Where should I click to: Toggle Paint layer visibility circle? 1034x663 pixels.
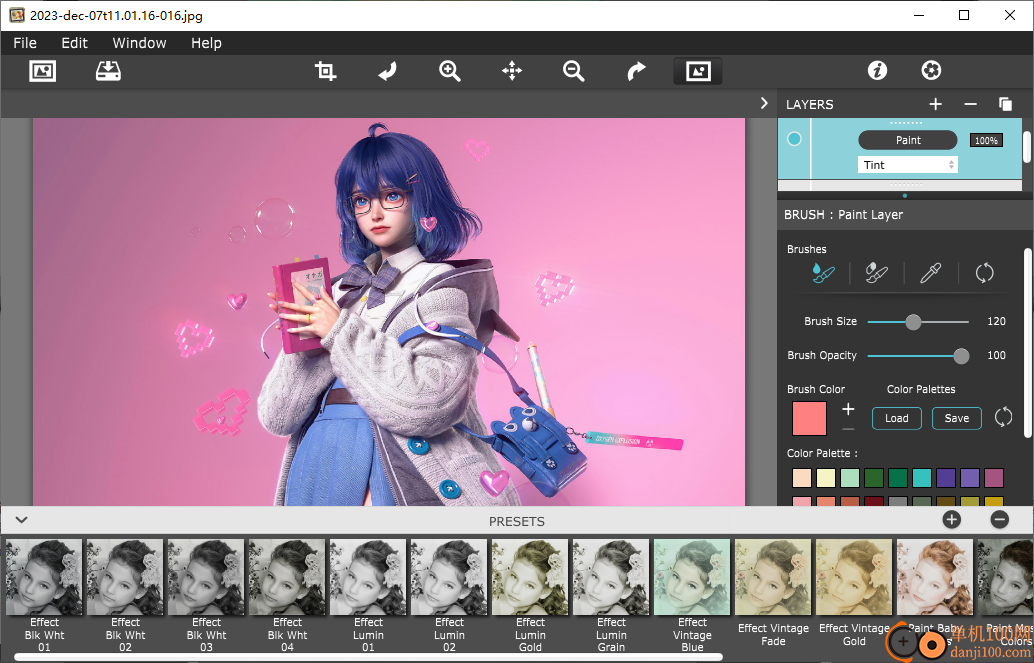(x=794, y=139)
